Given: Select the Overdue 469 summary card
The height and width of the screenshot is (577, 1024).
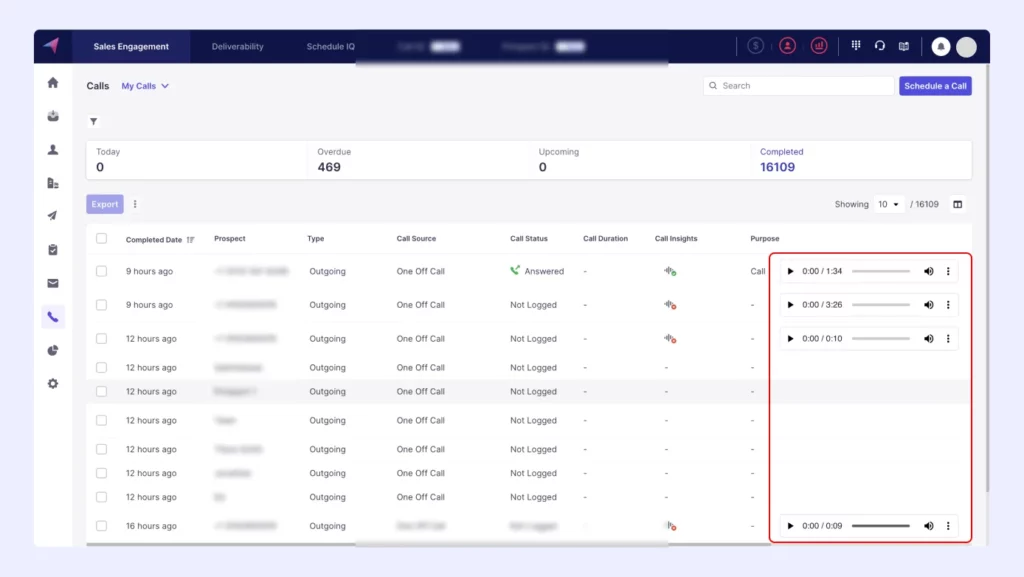Looking at the screenshot, I should pos(418,160).
